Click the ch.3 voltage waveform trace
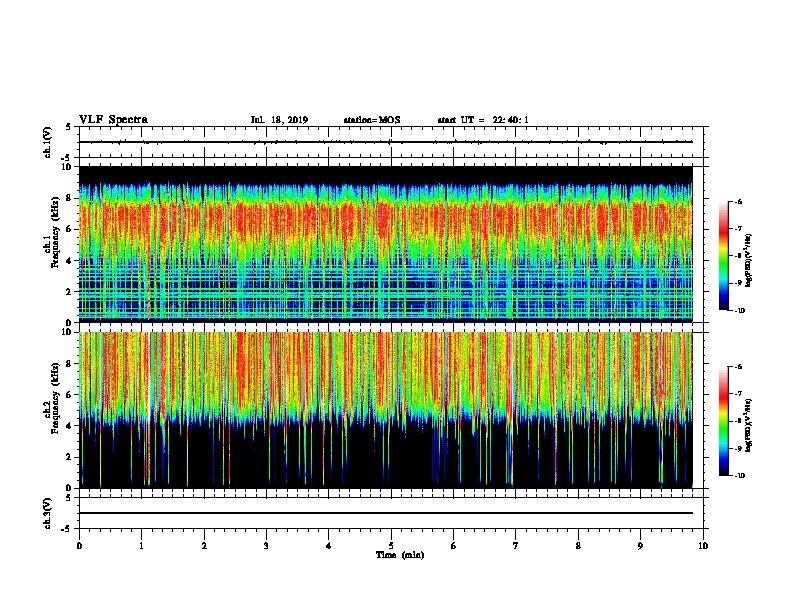This screenshot has width=792, height=612. point(386,513)
